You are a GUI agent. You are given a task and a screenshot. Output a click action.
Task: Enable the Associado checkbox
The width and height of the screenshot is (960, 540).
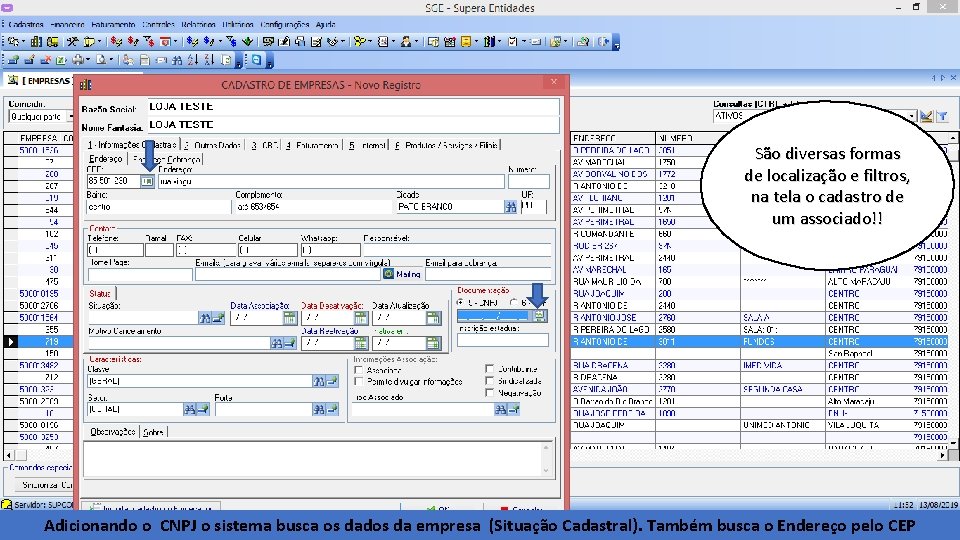coord(359,370)
